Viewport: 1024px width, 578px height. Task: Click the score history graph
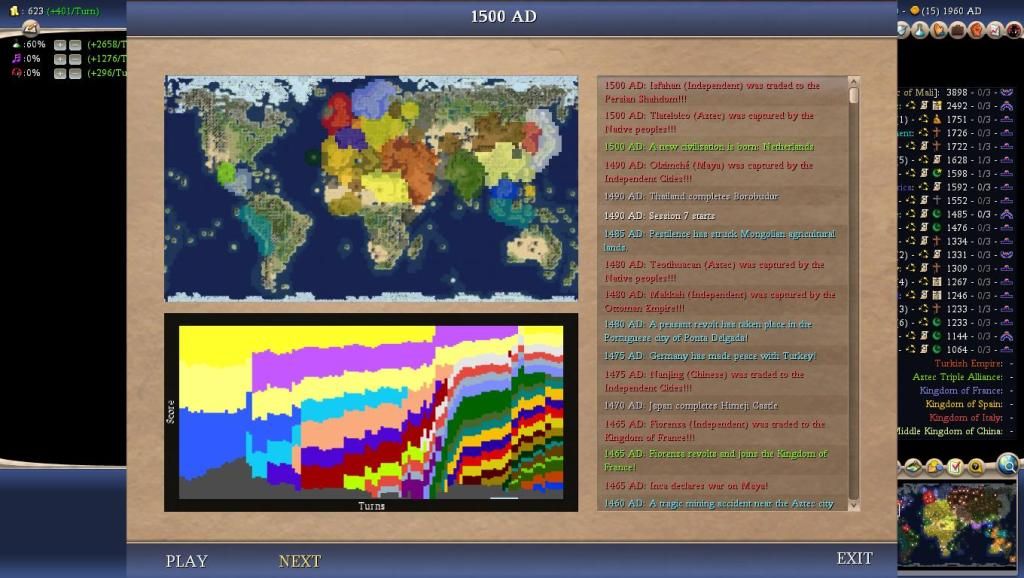point(371,412)
